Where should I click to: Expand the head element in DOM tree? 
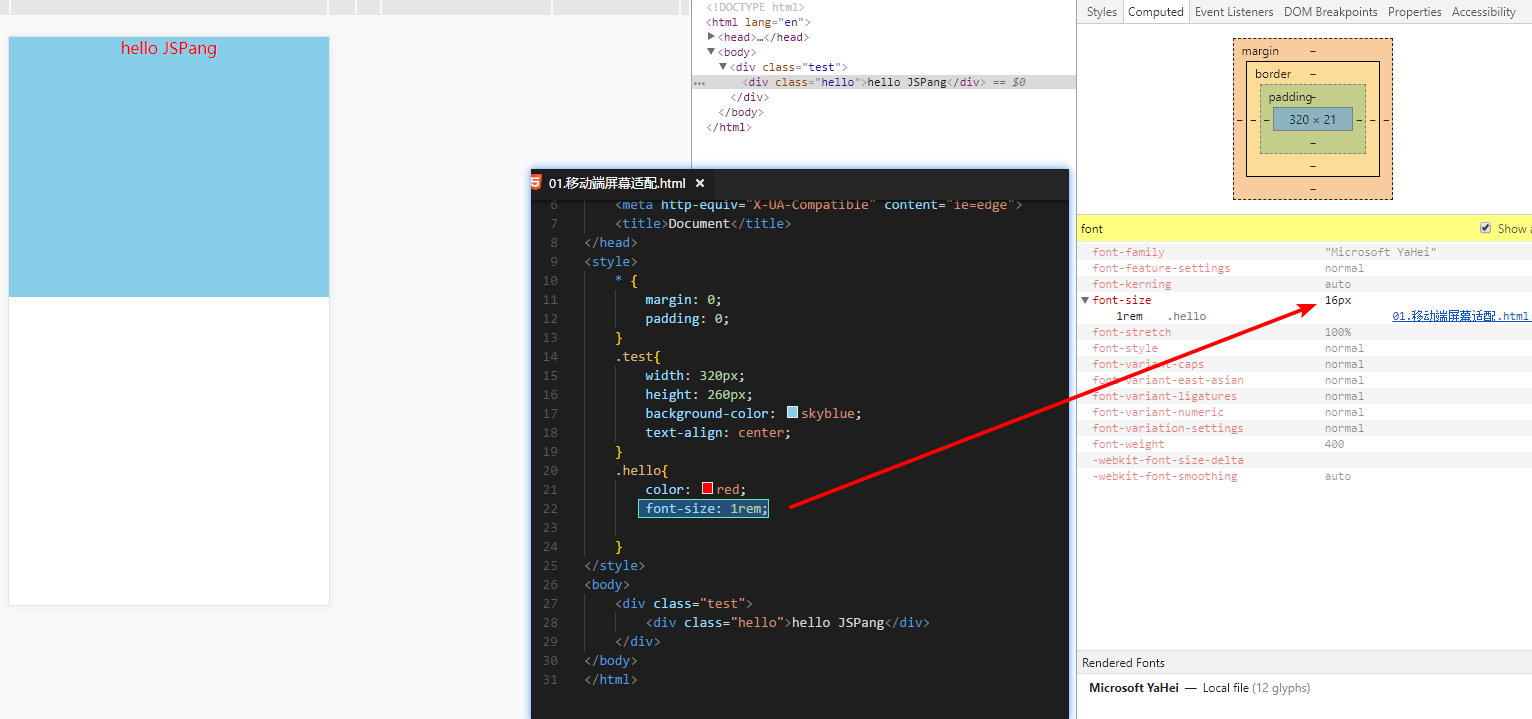711,37
